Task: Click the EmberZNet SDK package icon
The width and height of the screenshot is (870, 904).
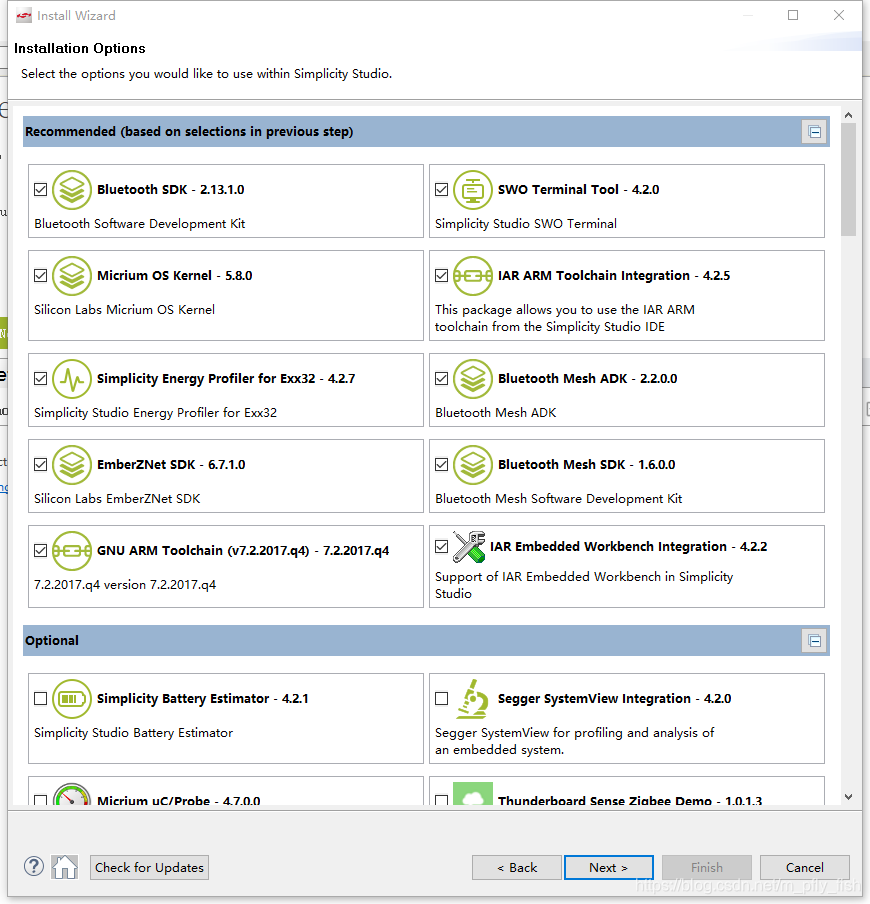Action: point(72,465)
